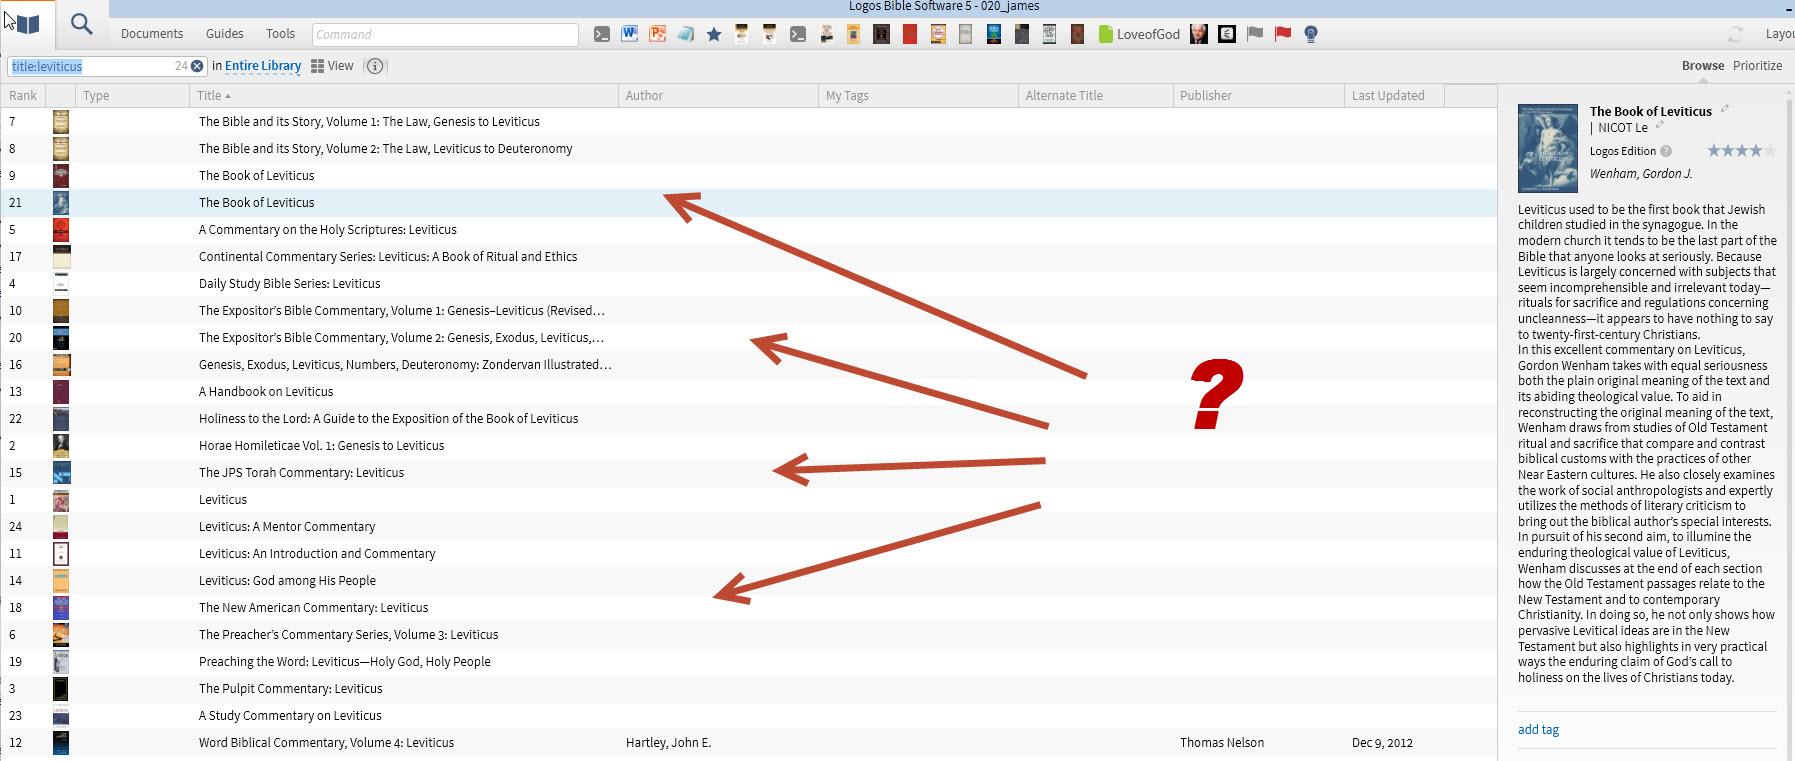Viewport: 1795px width, 761px height.
Task: Click the grey flag toolbar icon
Action: 1255,34
